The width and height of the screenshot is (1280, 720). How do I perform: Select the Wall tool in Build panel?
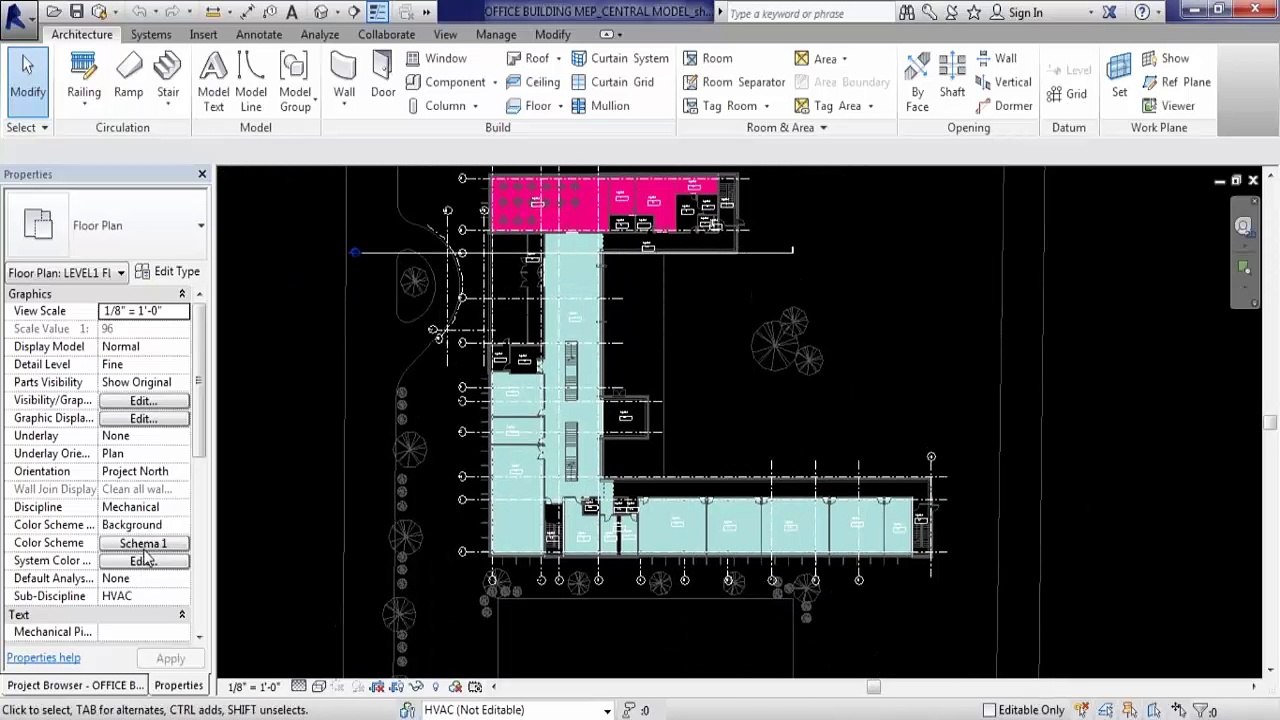[x=344, y=80]
